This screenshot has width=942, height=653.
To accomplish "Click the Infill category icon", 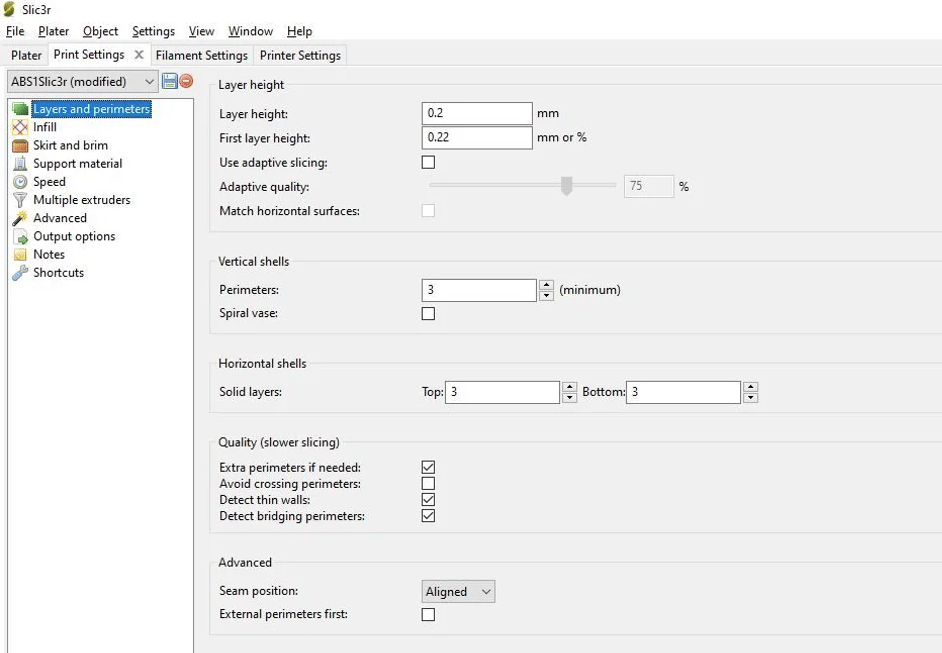I will click(20, 127).
